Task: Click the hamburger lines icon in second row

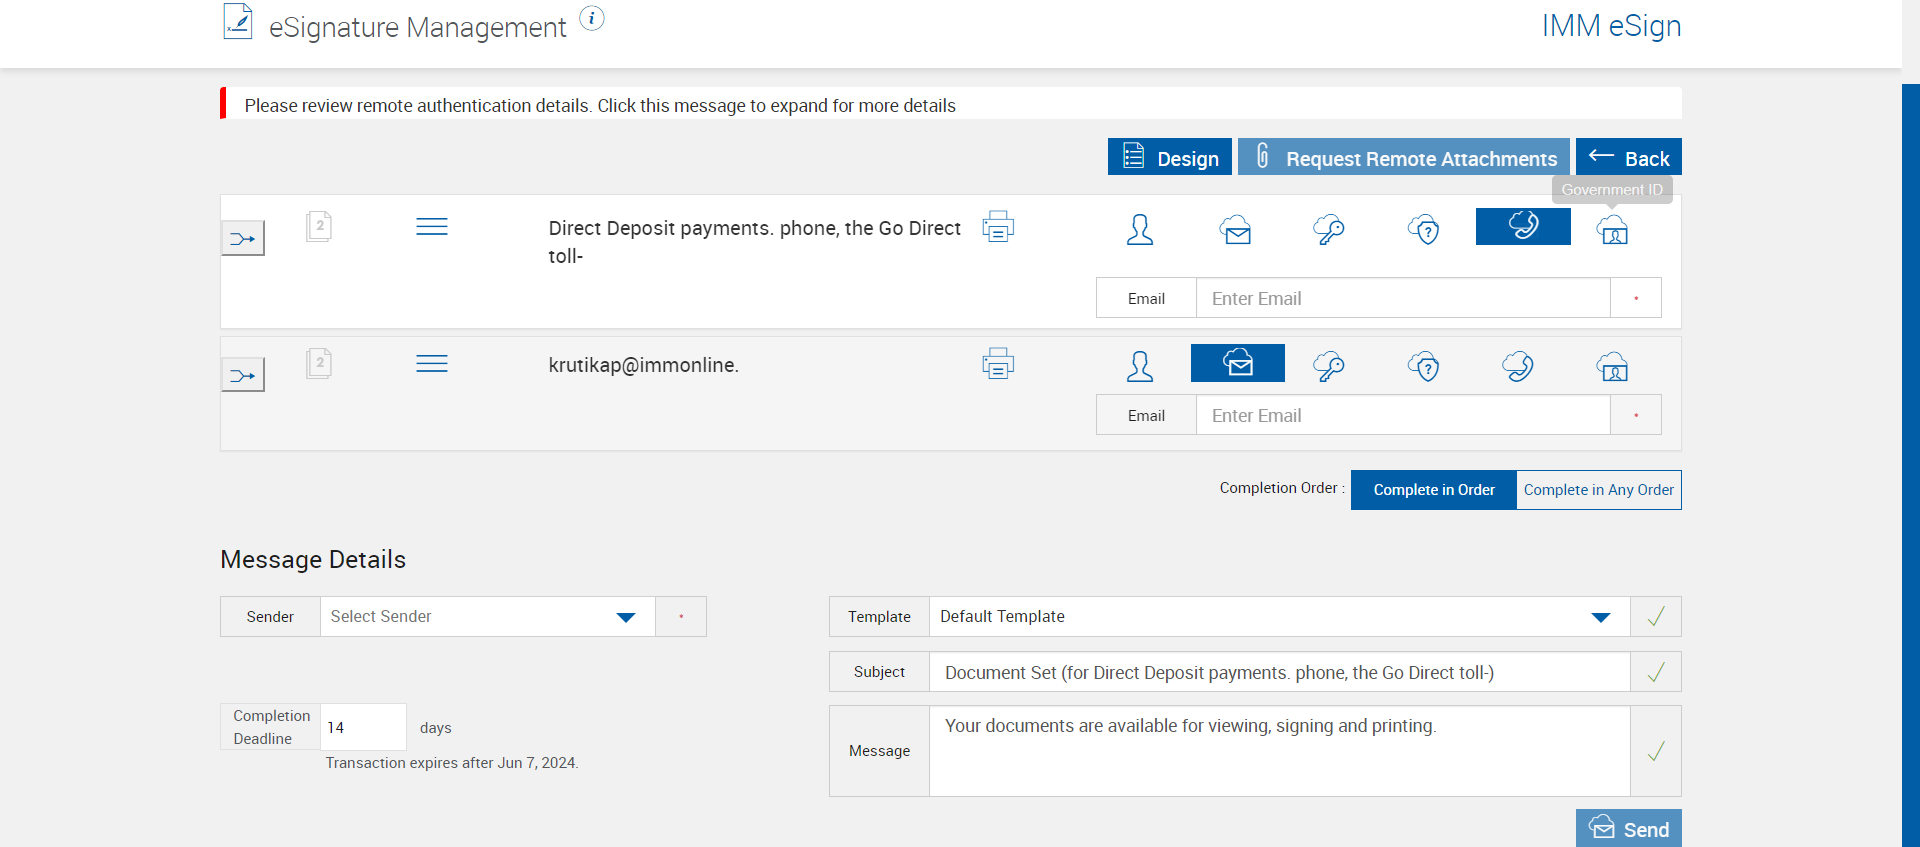Action: pos(431,364)
